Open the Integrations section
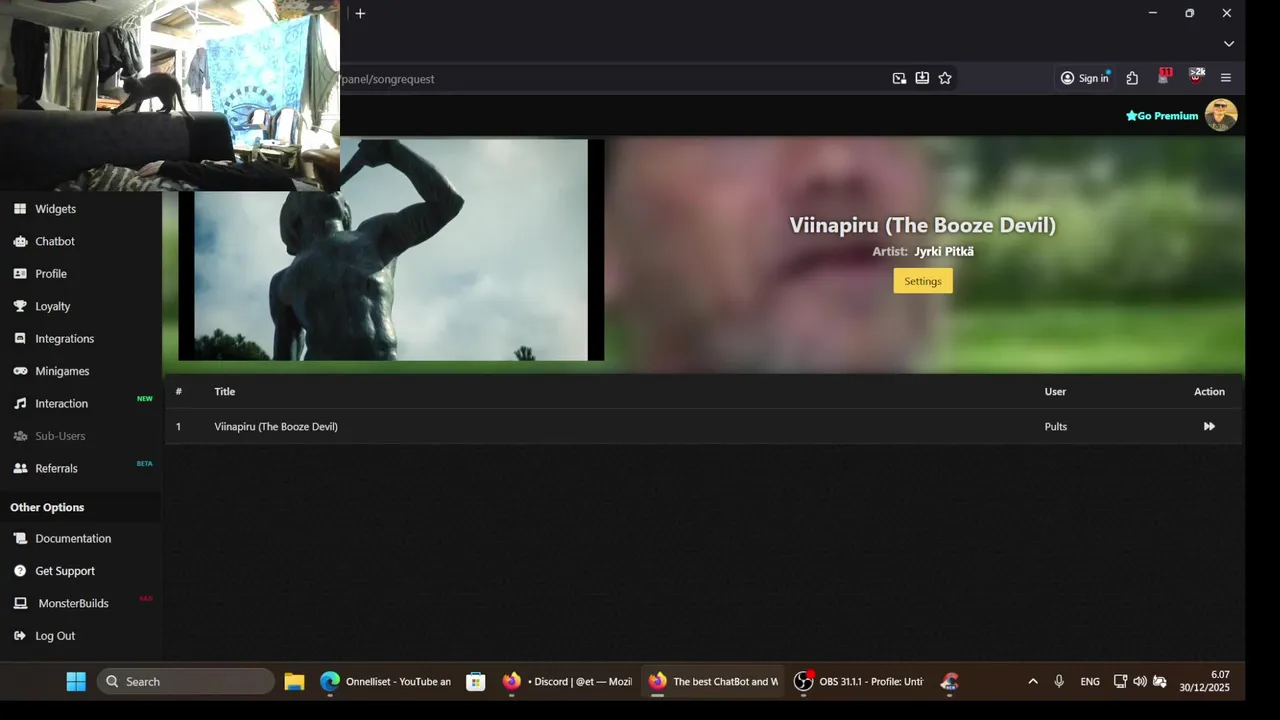The height and width of the screenshot is (720, 1280). (64, 339)
